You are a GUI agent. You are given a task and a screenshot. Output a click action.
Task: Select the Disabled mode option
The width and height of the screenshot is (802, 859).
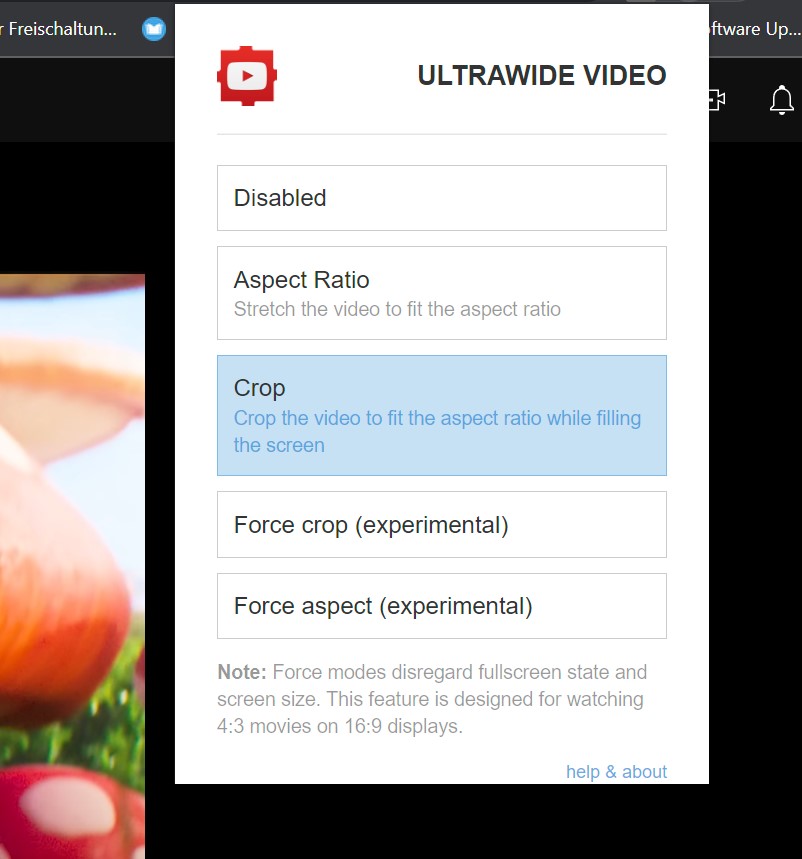tap(442, 198)
